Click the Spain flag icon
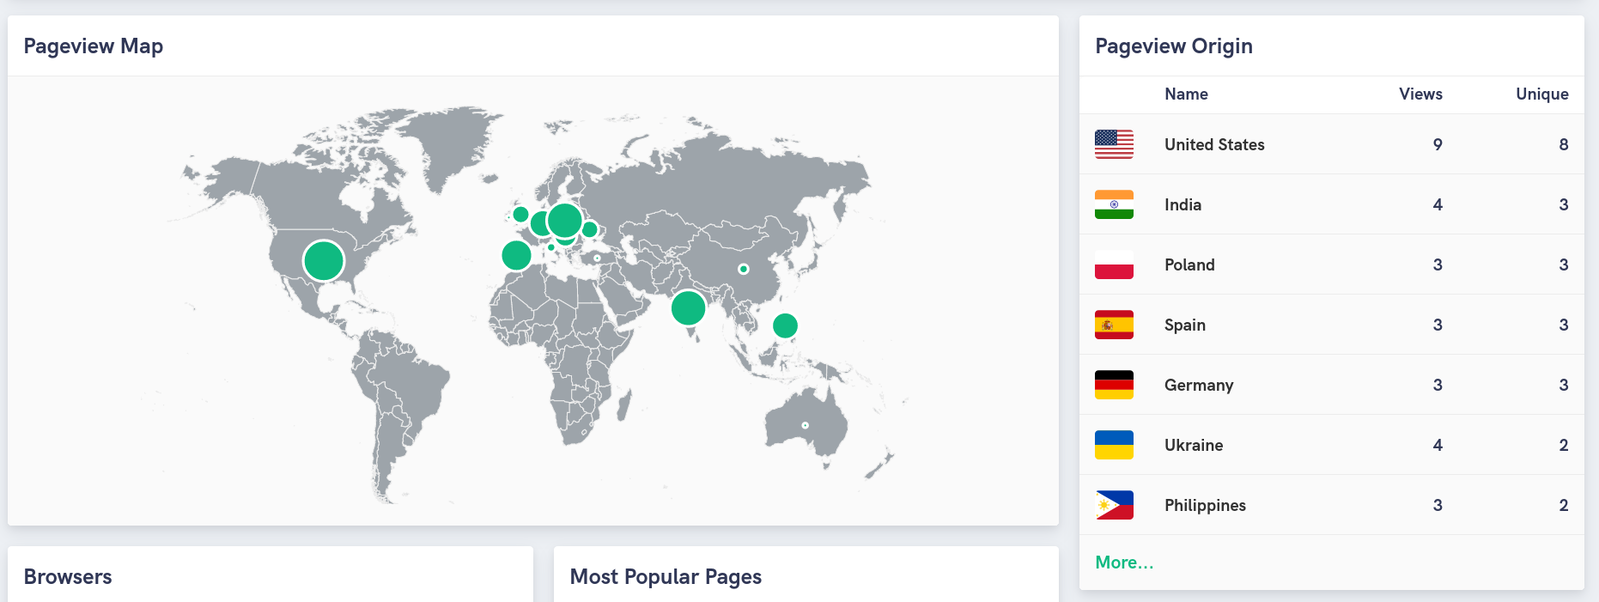Screen dimensions: 1599x602 pyautogui.click(x=1114, y=325)
